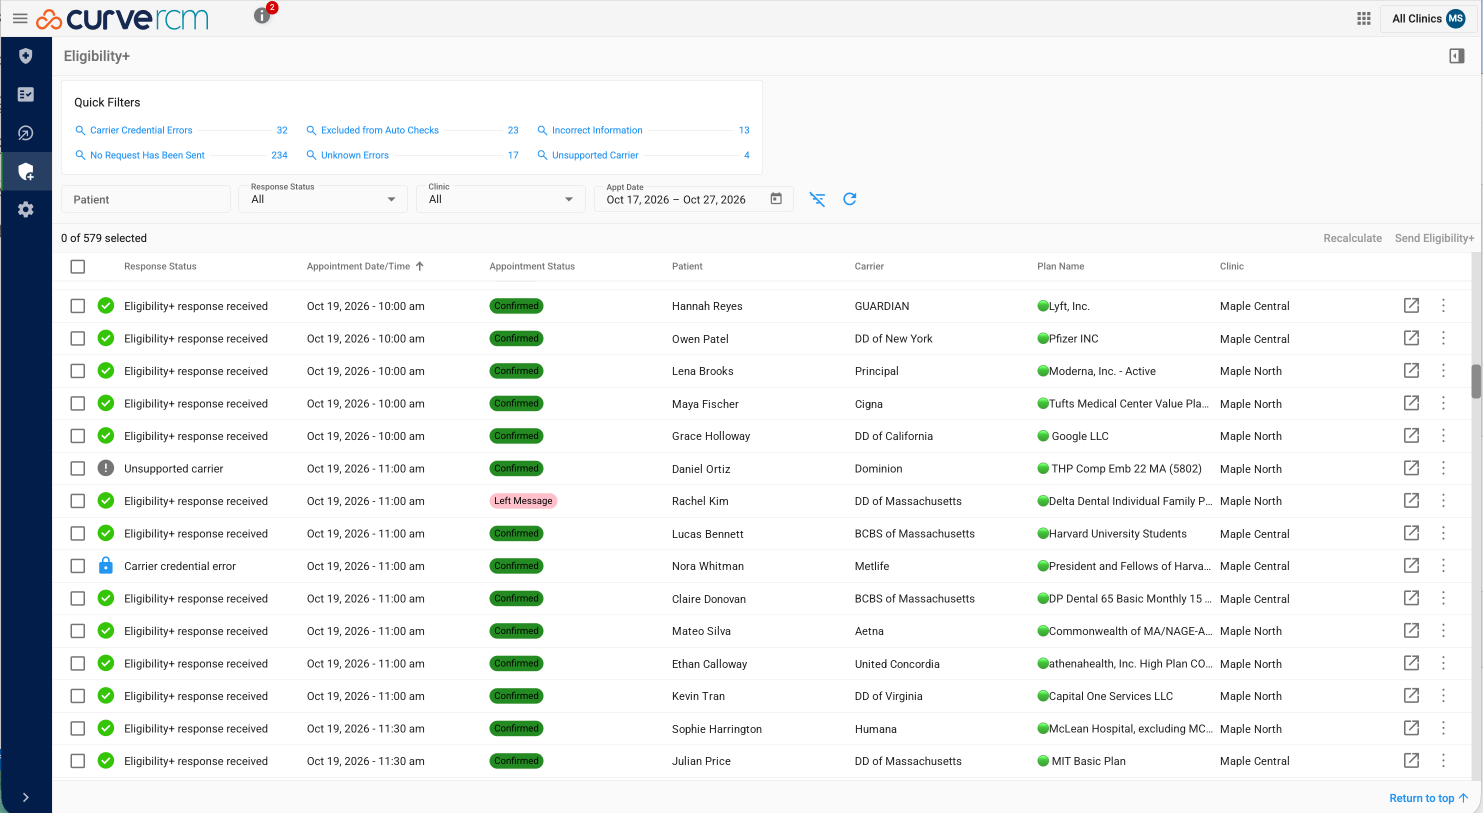Viewport: 1483px width, 813px height.
Task: Open more options for Owen Patel row
Action: pos(1443,338)
